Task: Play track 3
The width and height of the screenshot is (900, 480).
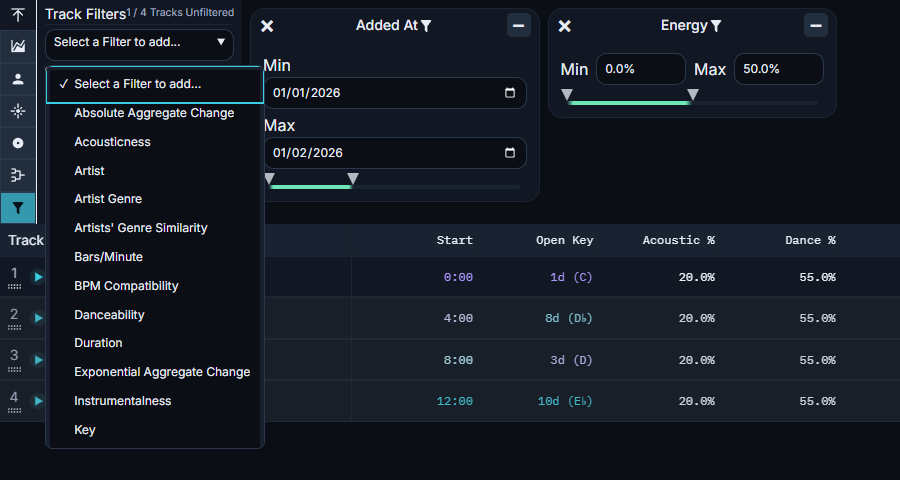Action: click(x=38, y=360)
